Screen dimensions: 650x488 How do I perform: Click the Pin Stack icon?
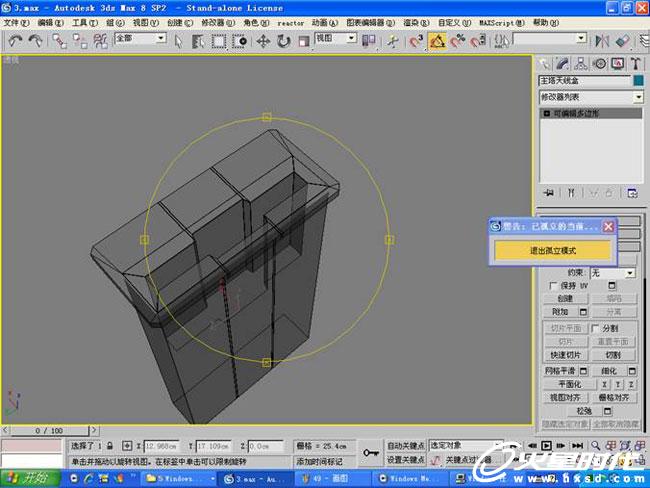point(549,193)
